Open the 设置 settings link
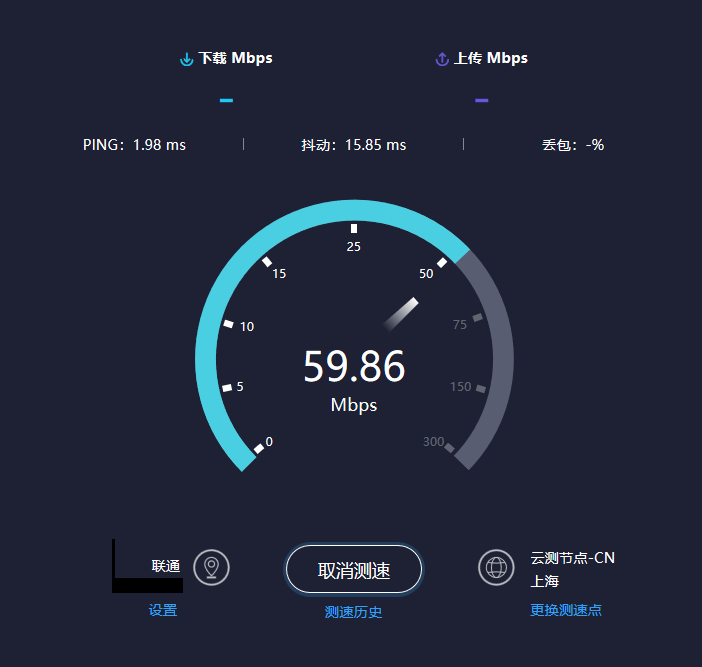The image size is (702, 667). click(163, 610)
